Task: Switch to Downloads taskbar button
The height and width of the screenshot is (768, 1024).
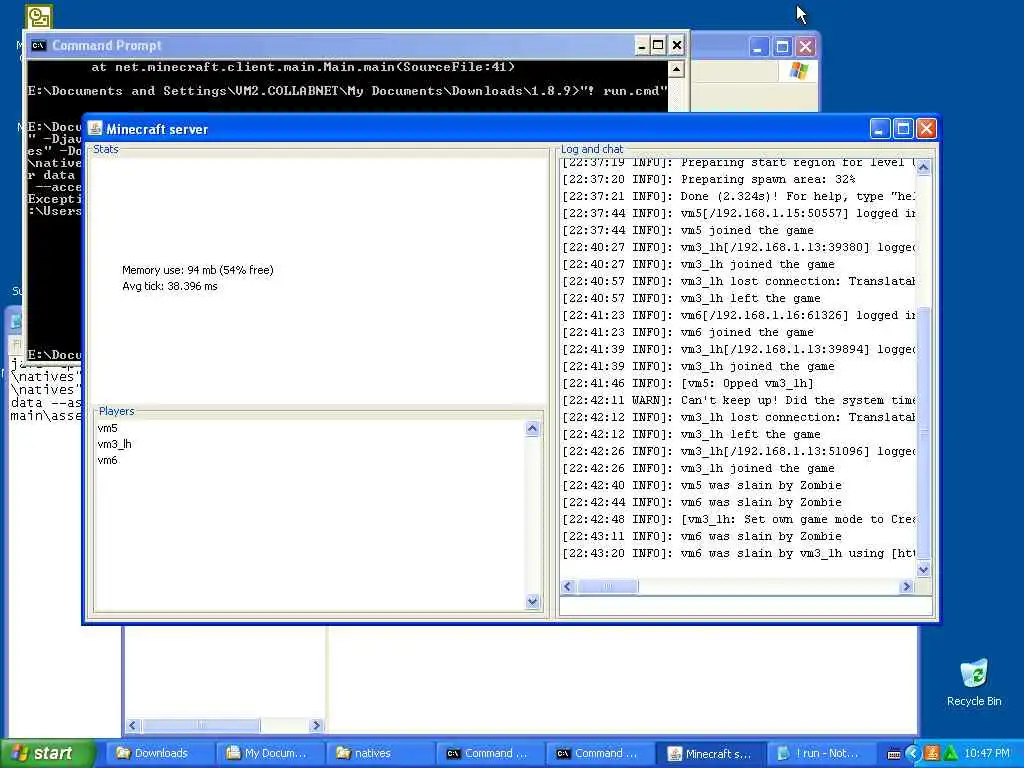Action: (x=160, y=753)
